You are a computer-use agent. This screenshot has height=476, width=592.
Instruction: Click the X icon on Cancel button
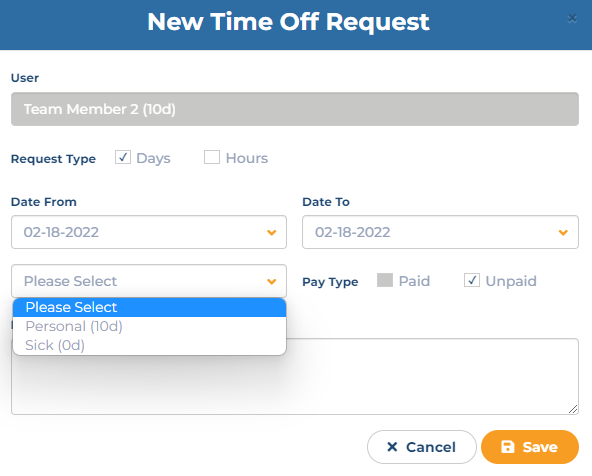point(392,447)
